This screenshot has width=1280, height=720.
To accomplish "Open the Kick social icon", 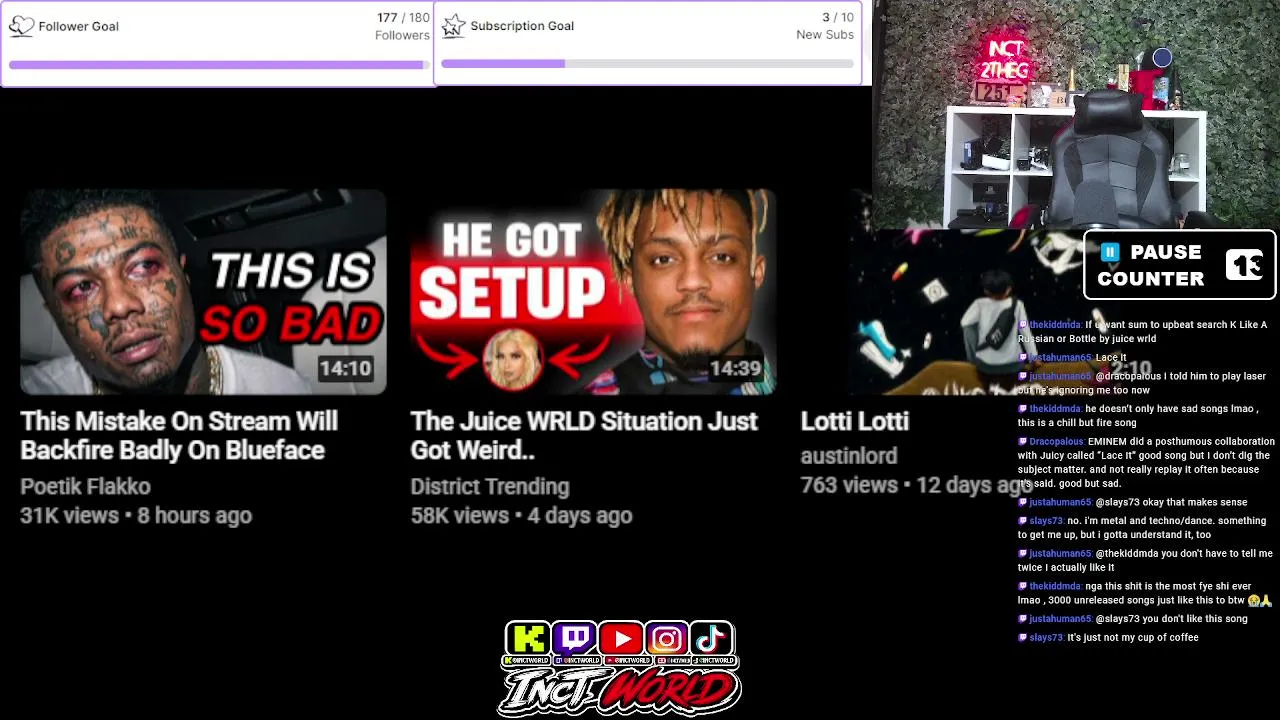I will (528, 638).
